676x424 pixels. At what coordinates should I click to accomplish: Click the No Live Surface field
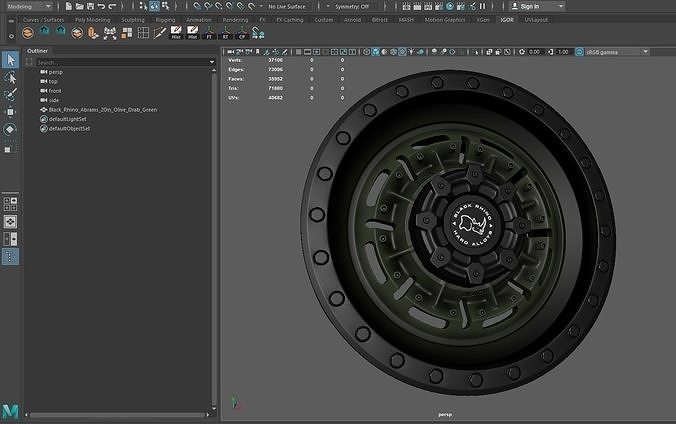coord(287,6)
